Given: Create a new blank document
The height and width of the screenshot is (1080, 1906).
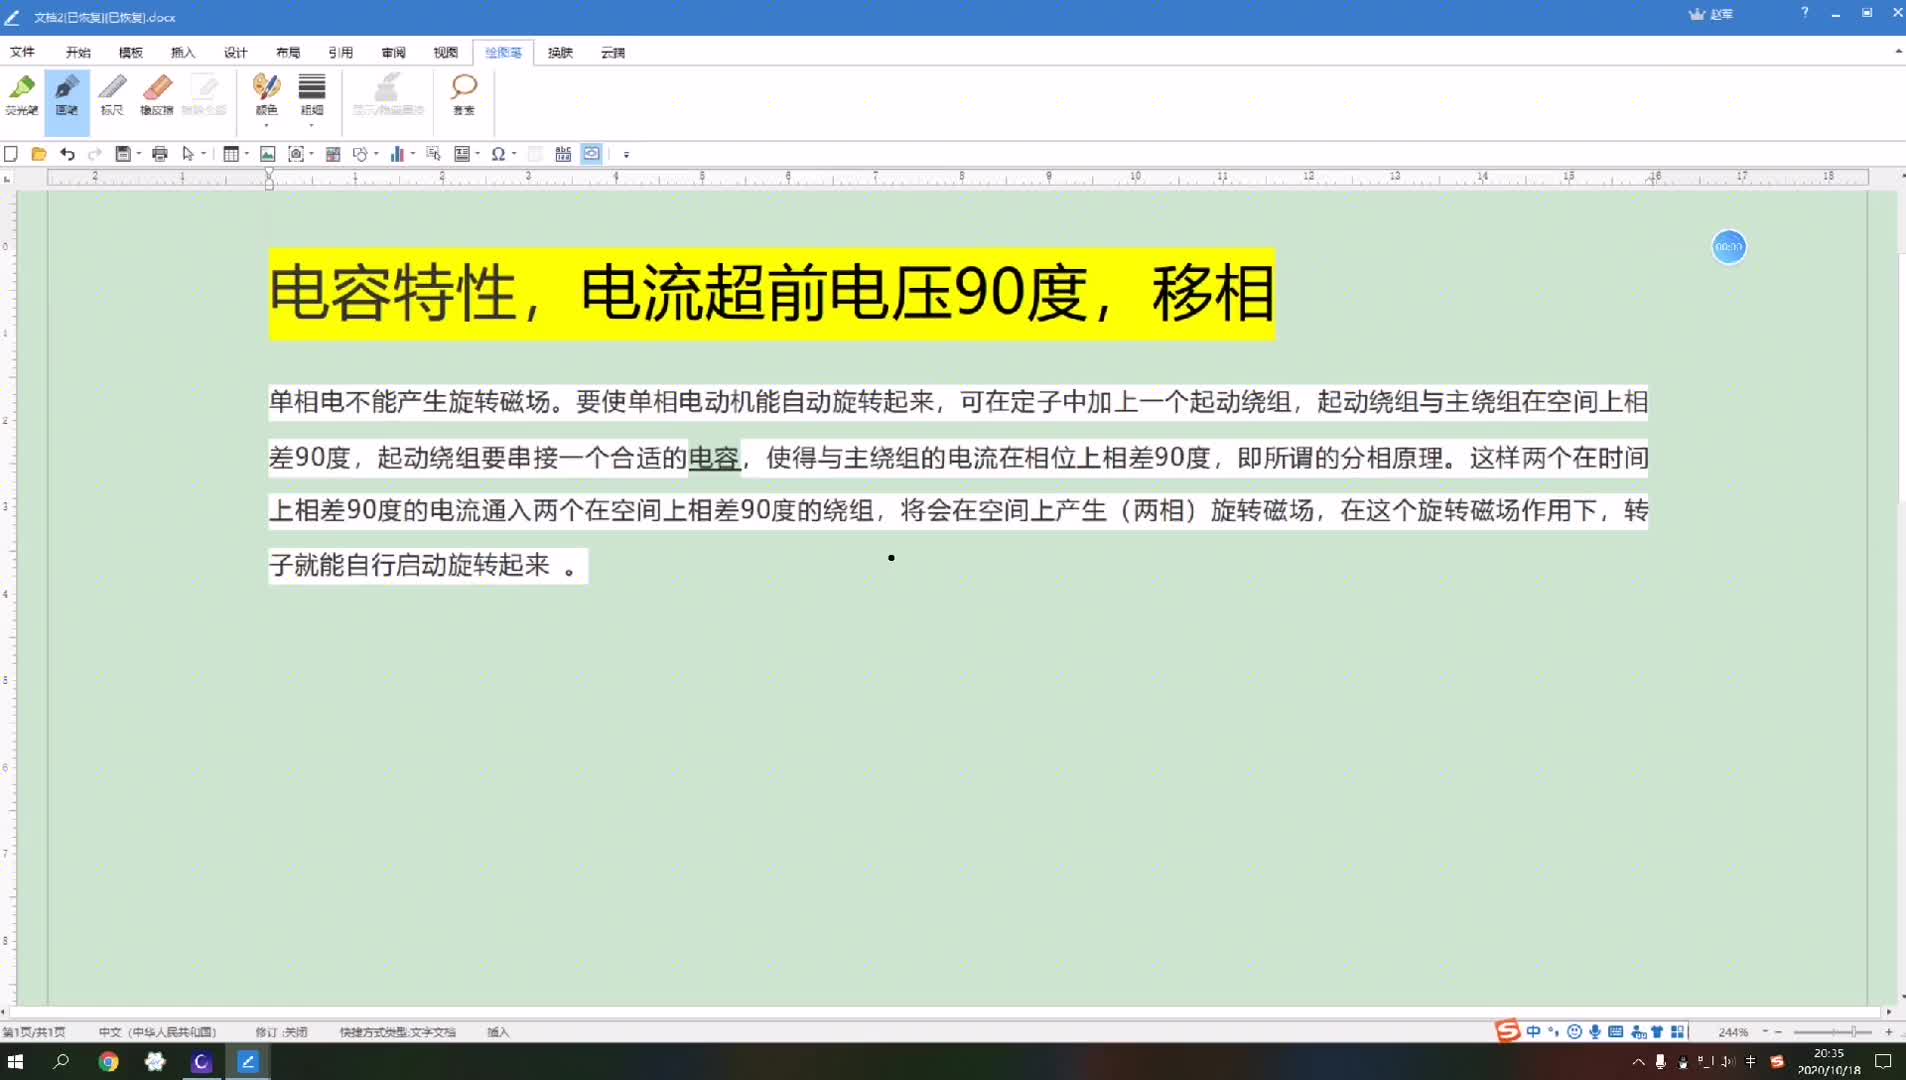Looking at the screenshot, I should click(11, 154).
